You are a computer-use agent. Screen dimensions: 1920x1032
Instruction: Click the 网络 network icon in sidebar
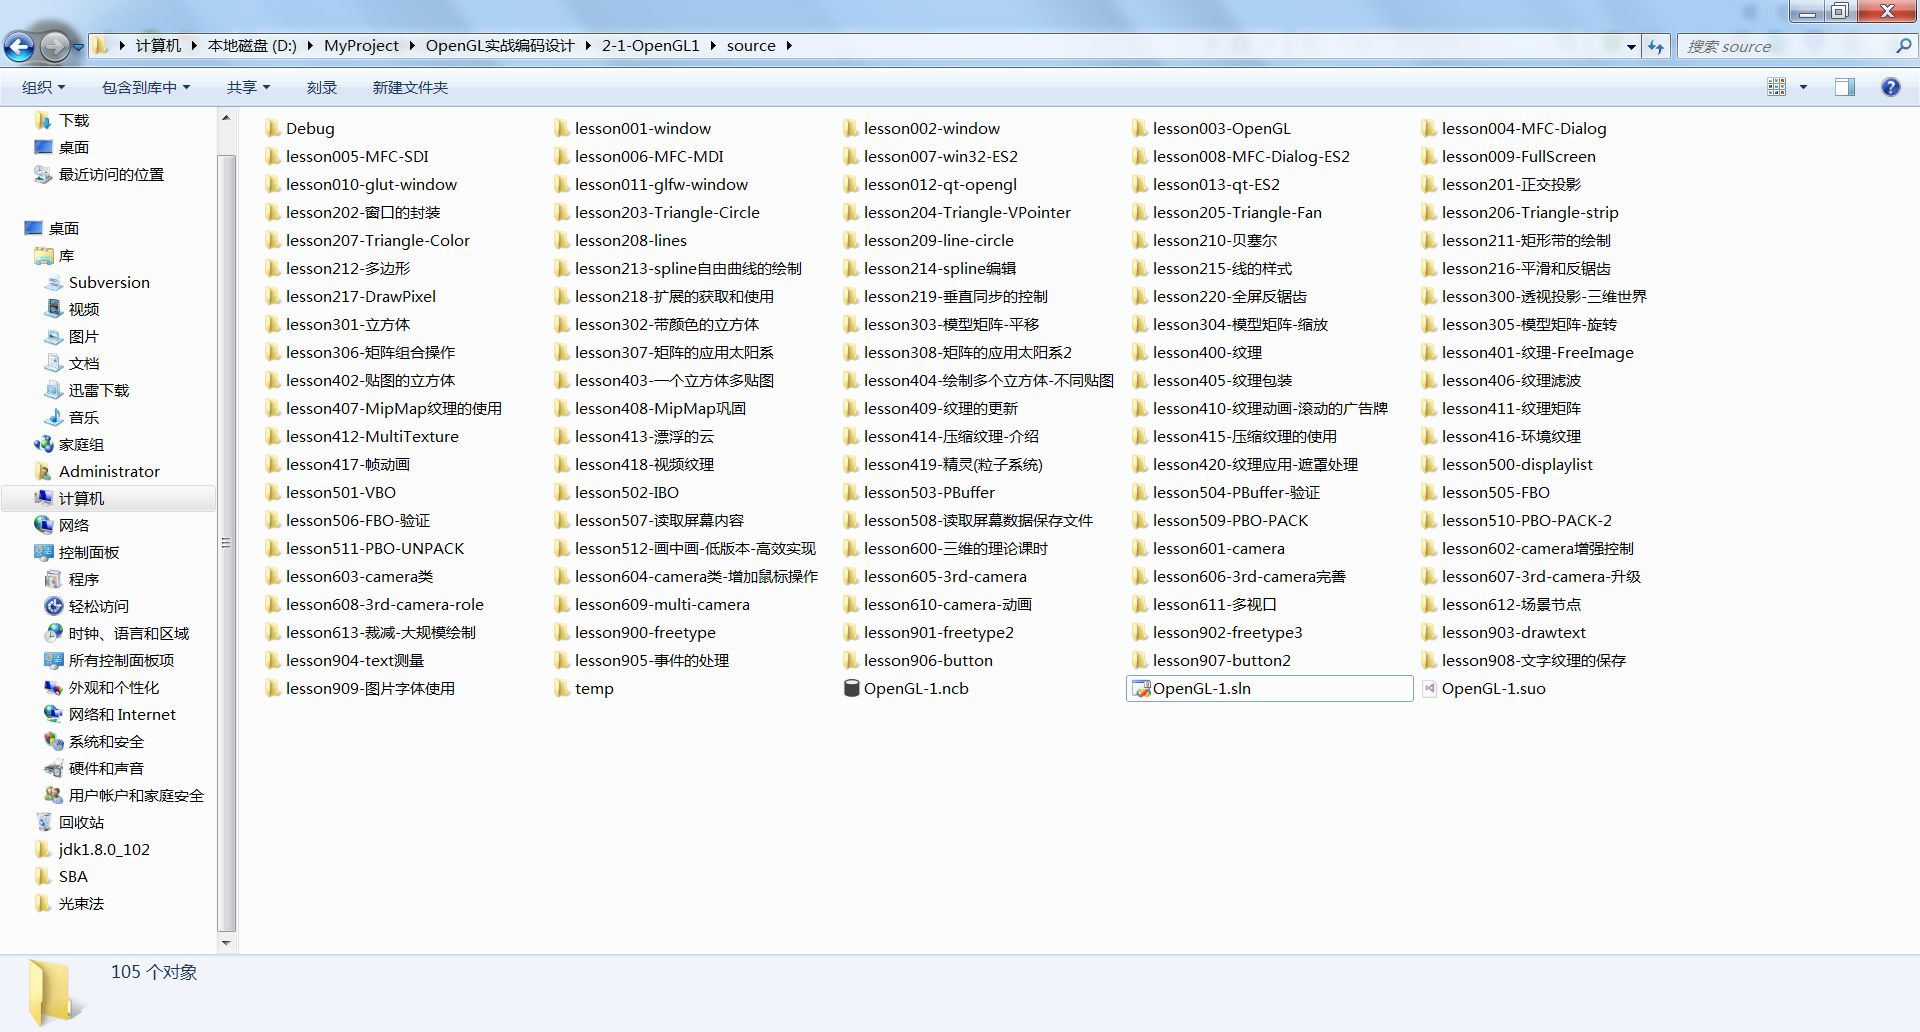[44, 525]
